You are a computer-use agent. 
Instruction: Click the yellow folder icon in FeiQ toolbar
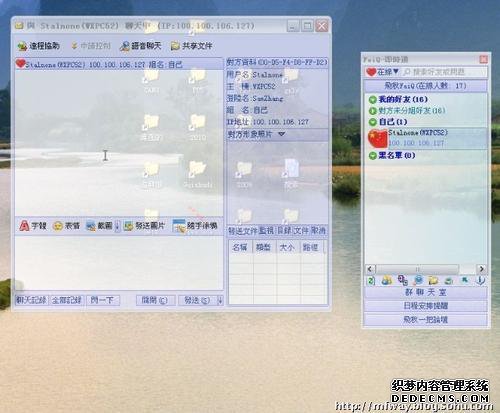pyautogui.click(x=433, y=280)
